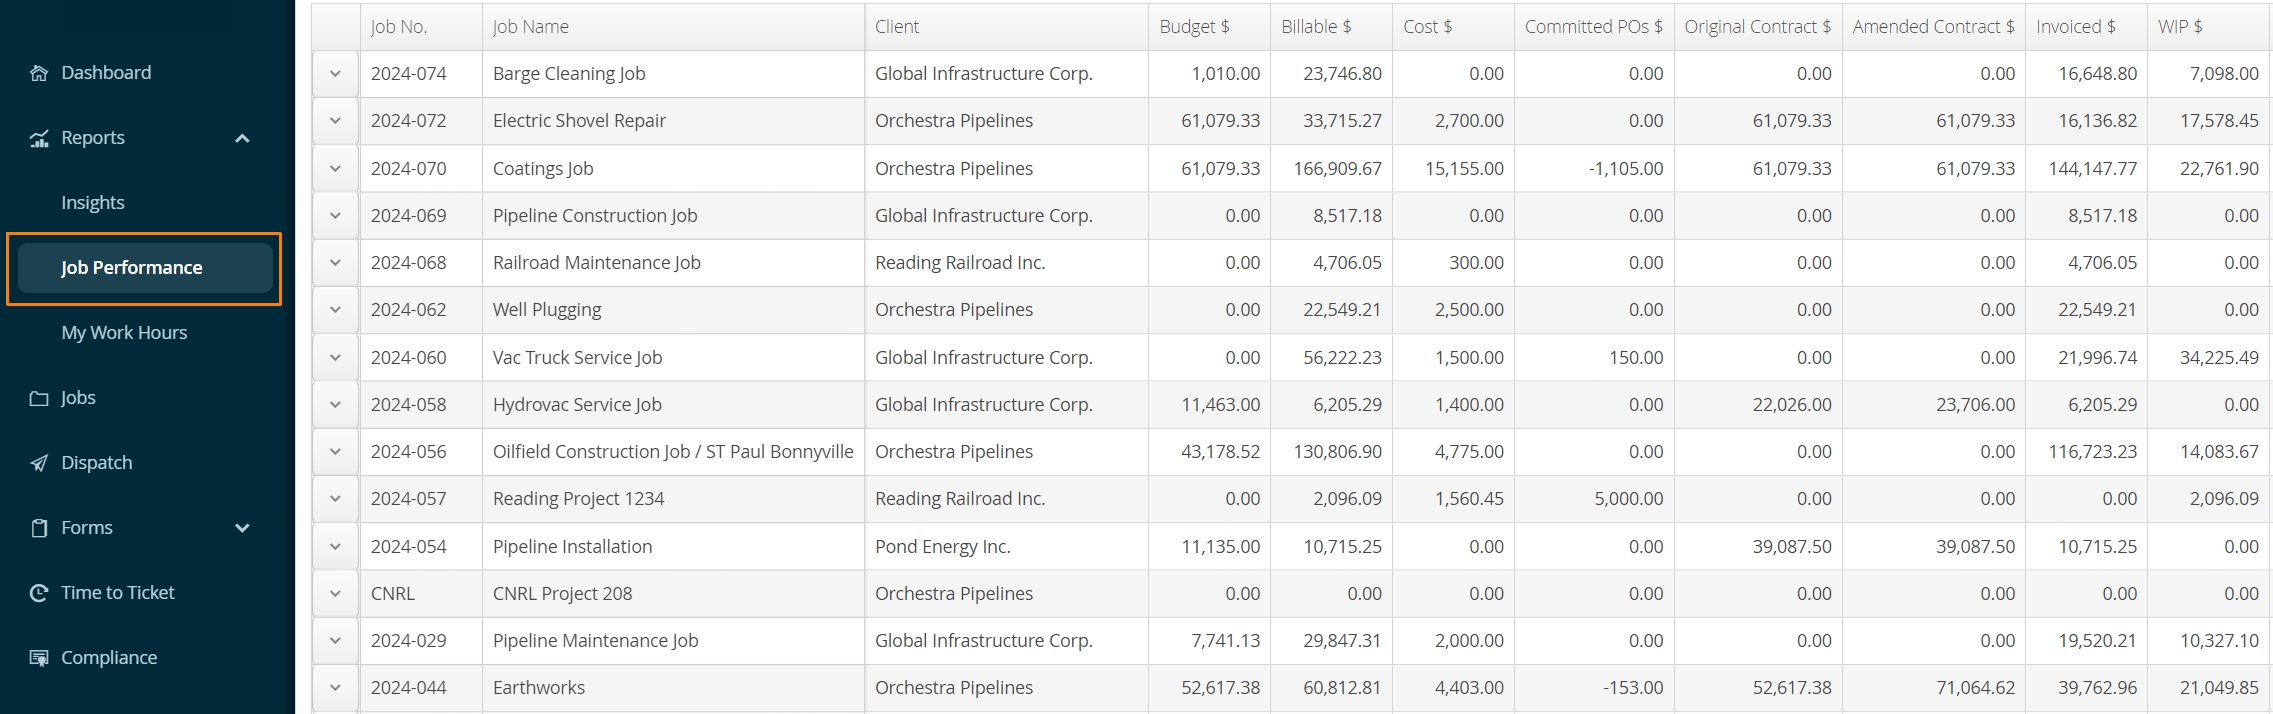Click job number 2024-072

click(x=409, y=121)
